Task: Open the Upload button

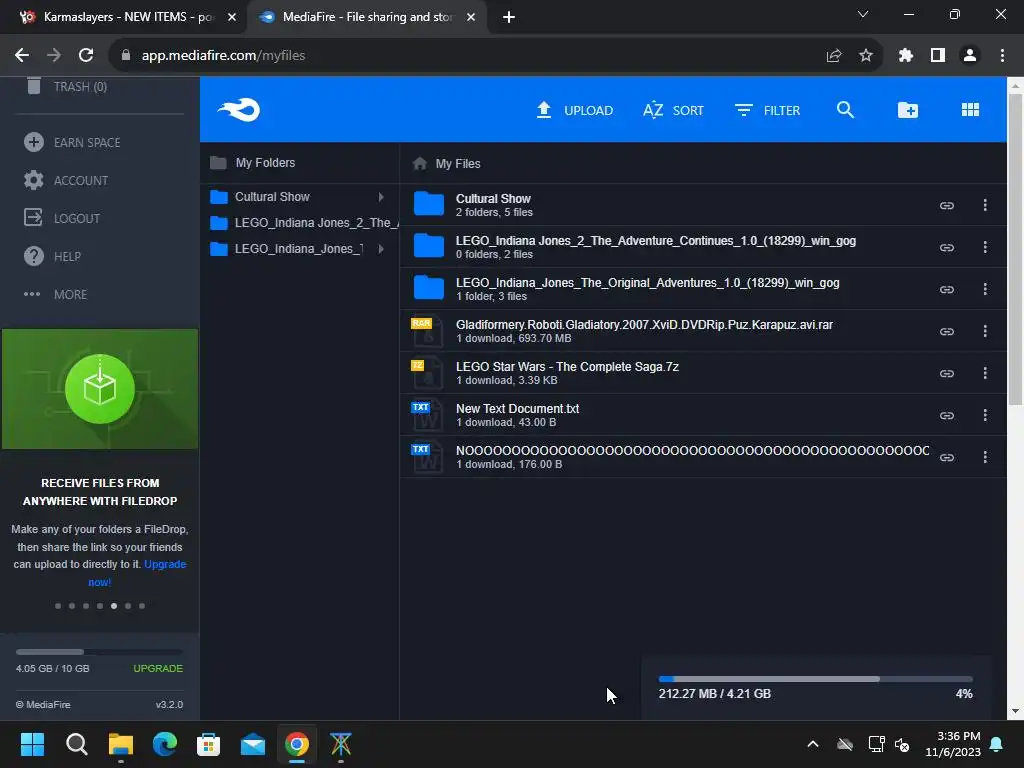Action: [575, 110]
